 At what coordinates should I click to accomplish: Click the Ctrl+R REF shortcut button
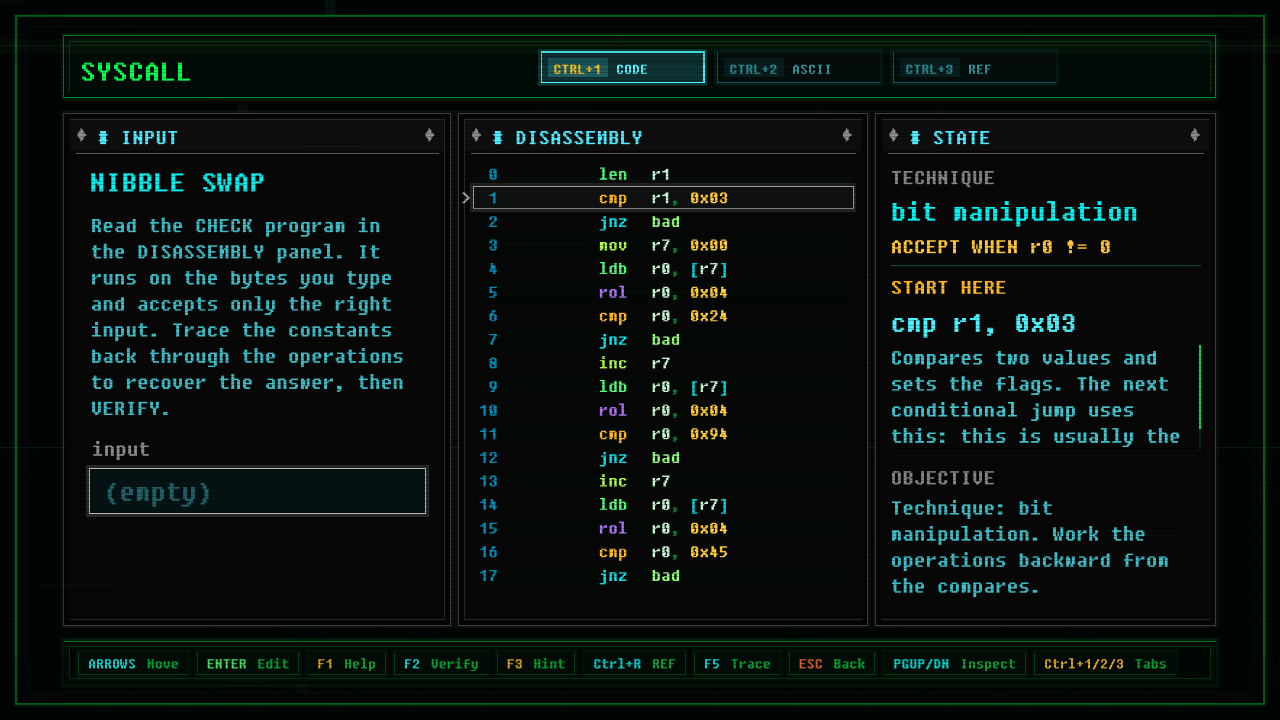tap(634, 663)
